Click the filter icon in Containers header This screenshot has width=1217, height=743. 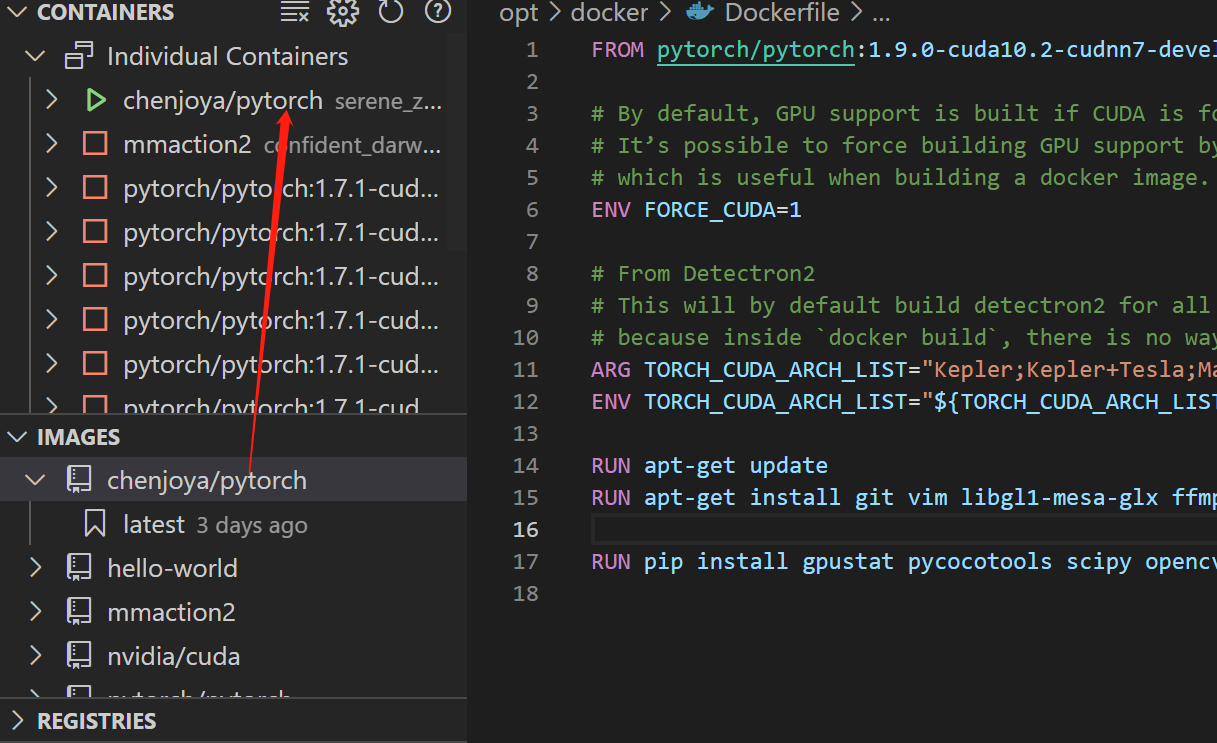294,13
